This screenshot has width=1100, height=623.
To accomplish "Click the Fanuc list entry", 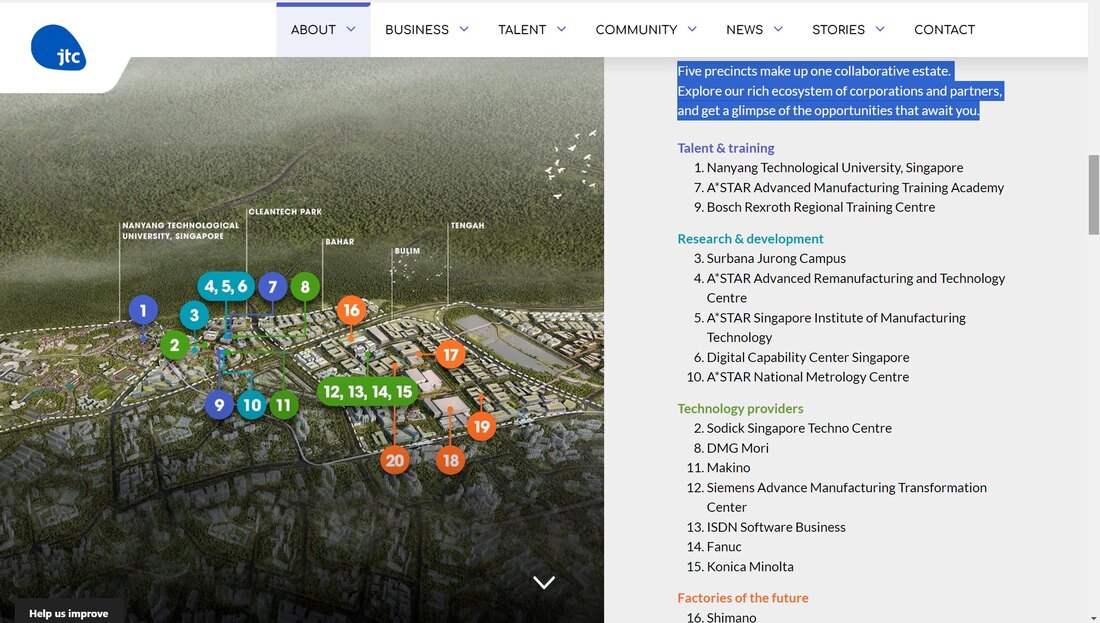I will [x=724, y=547].
